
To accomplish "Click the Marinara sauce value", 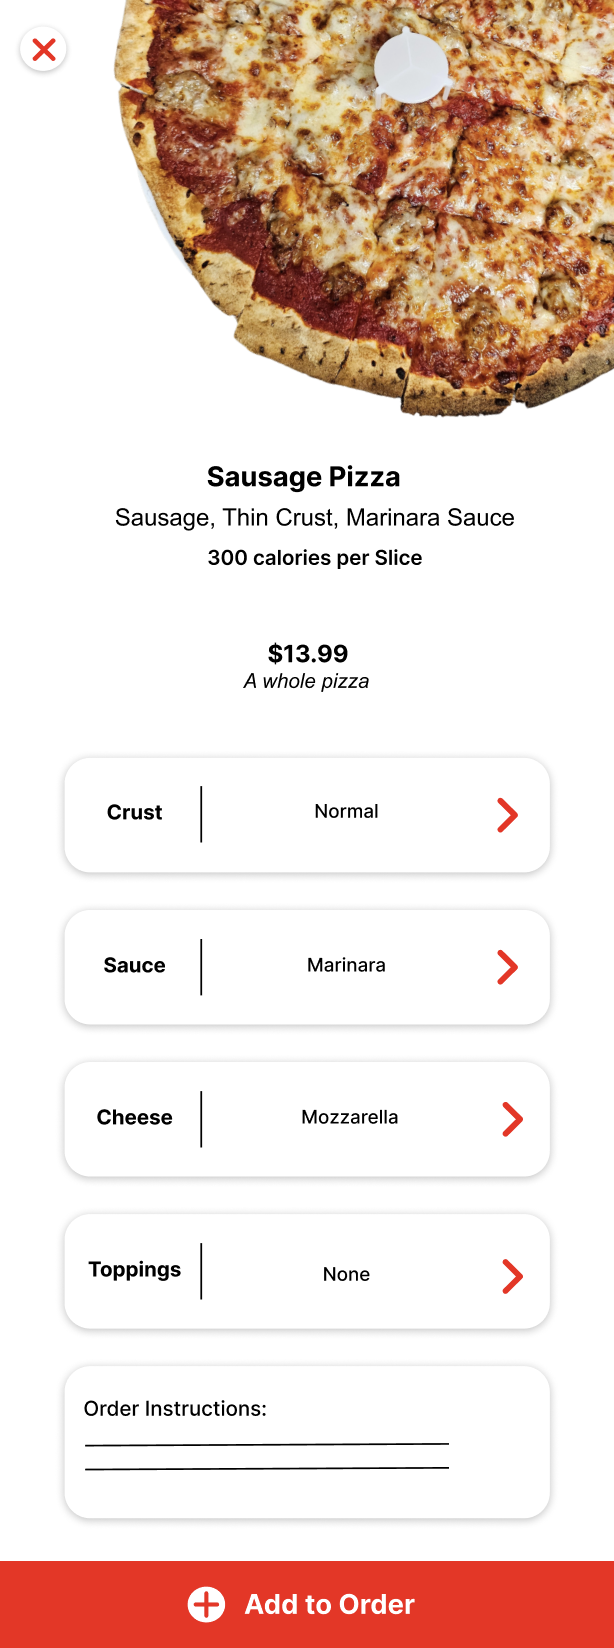I will pos(346,965).
